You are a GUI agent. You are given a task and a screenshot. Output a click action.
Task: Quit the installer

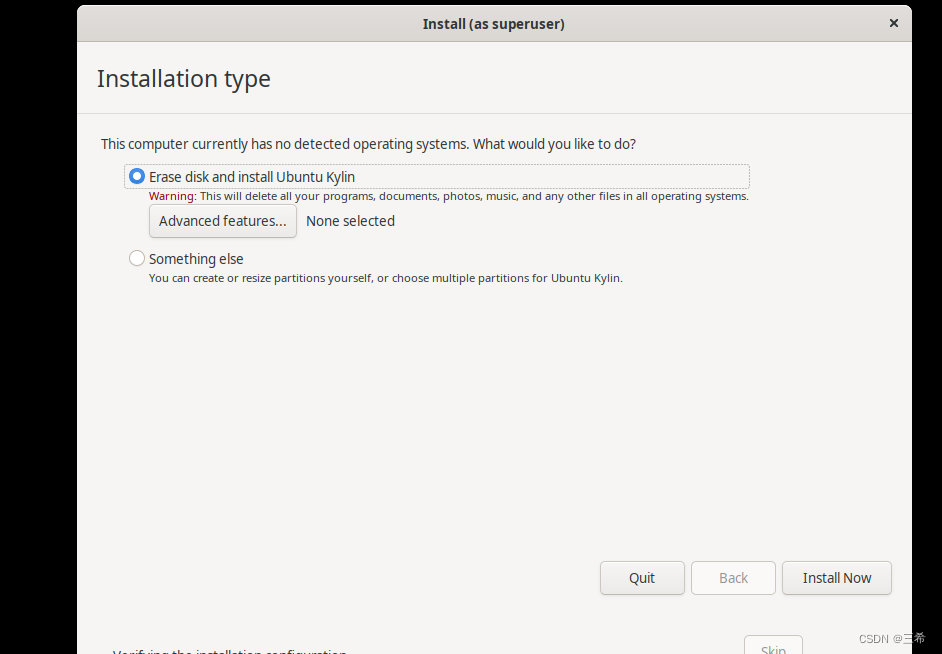pyautogui.click(x=642, y=578)
